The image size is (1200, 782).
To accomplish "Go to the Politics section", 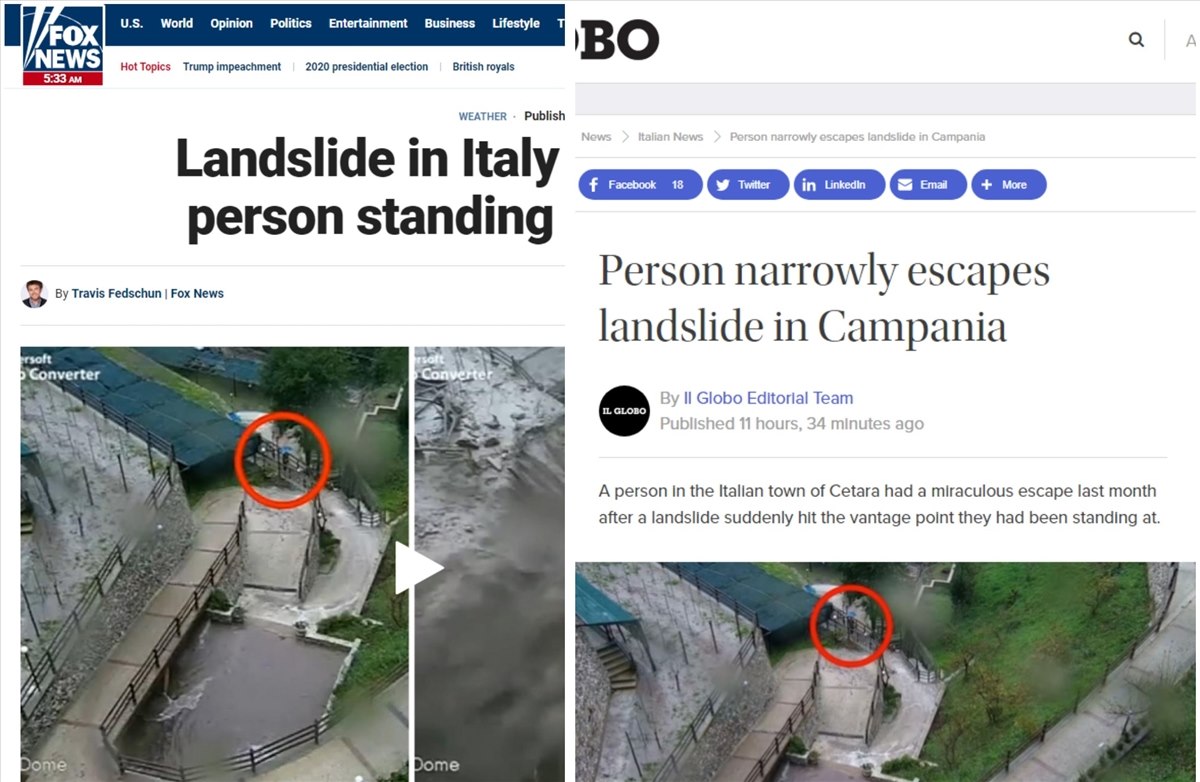I will pyautogui.click(x=291, y=23).
